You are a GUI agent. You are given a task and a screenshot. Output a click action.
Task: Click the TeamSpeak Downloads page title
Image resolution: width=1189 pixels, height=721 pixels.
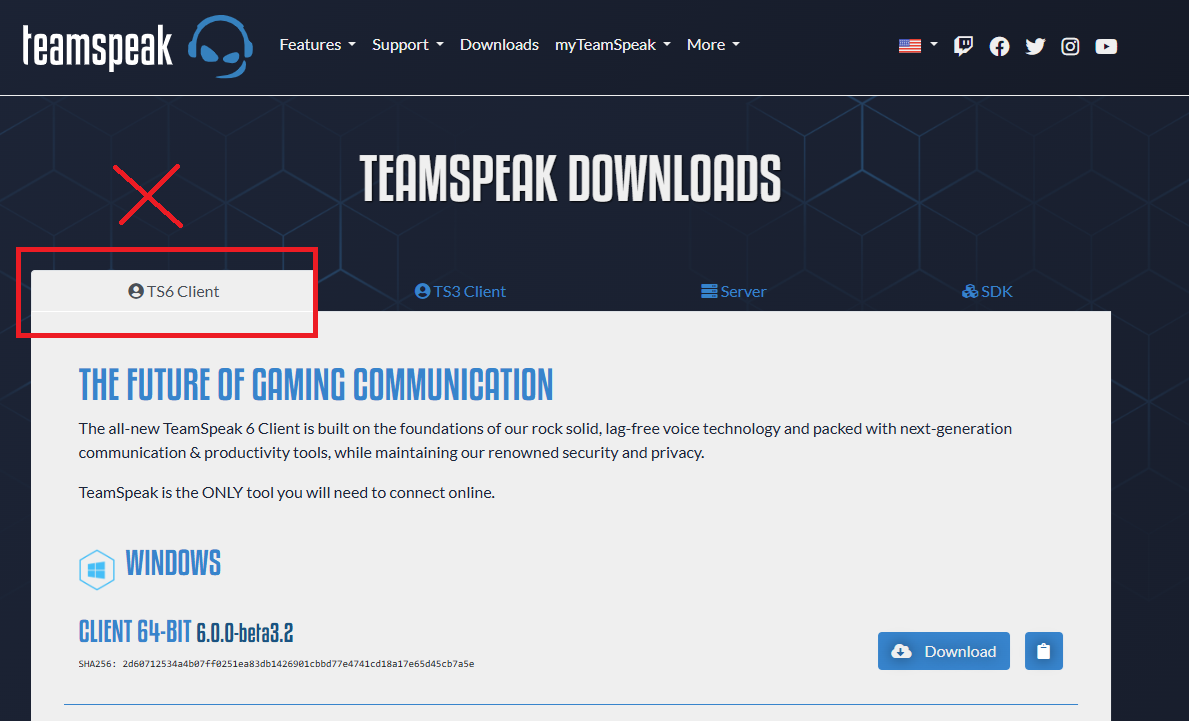click(570, 179)
